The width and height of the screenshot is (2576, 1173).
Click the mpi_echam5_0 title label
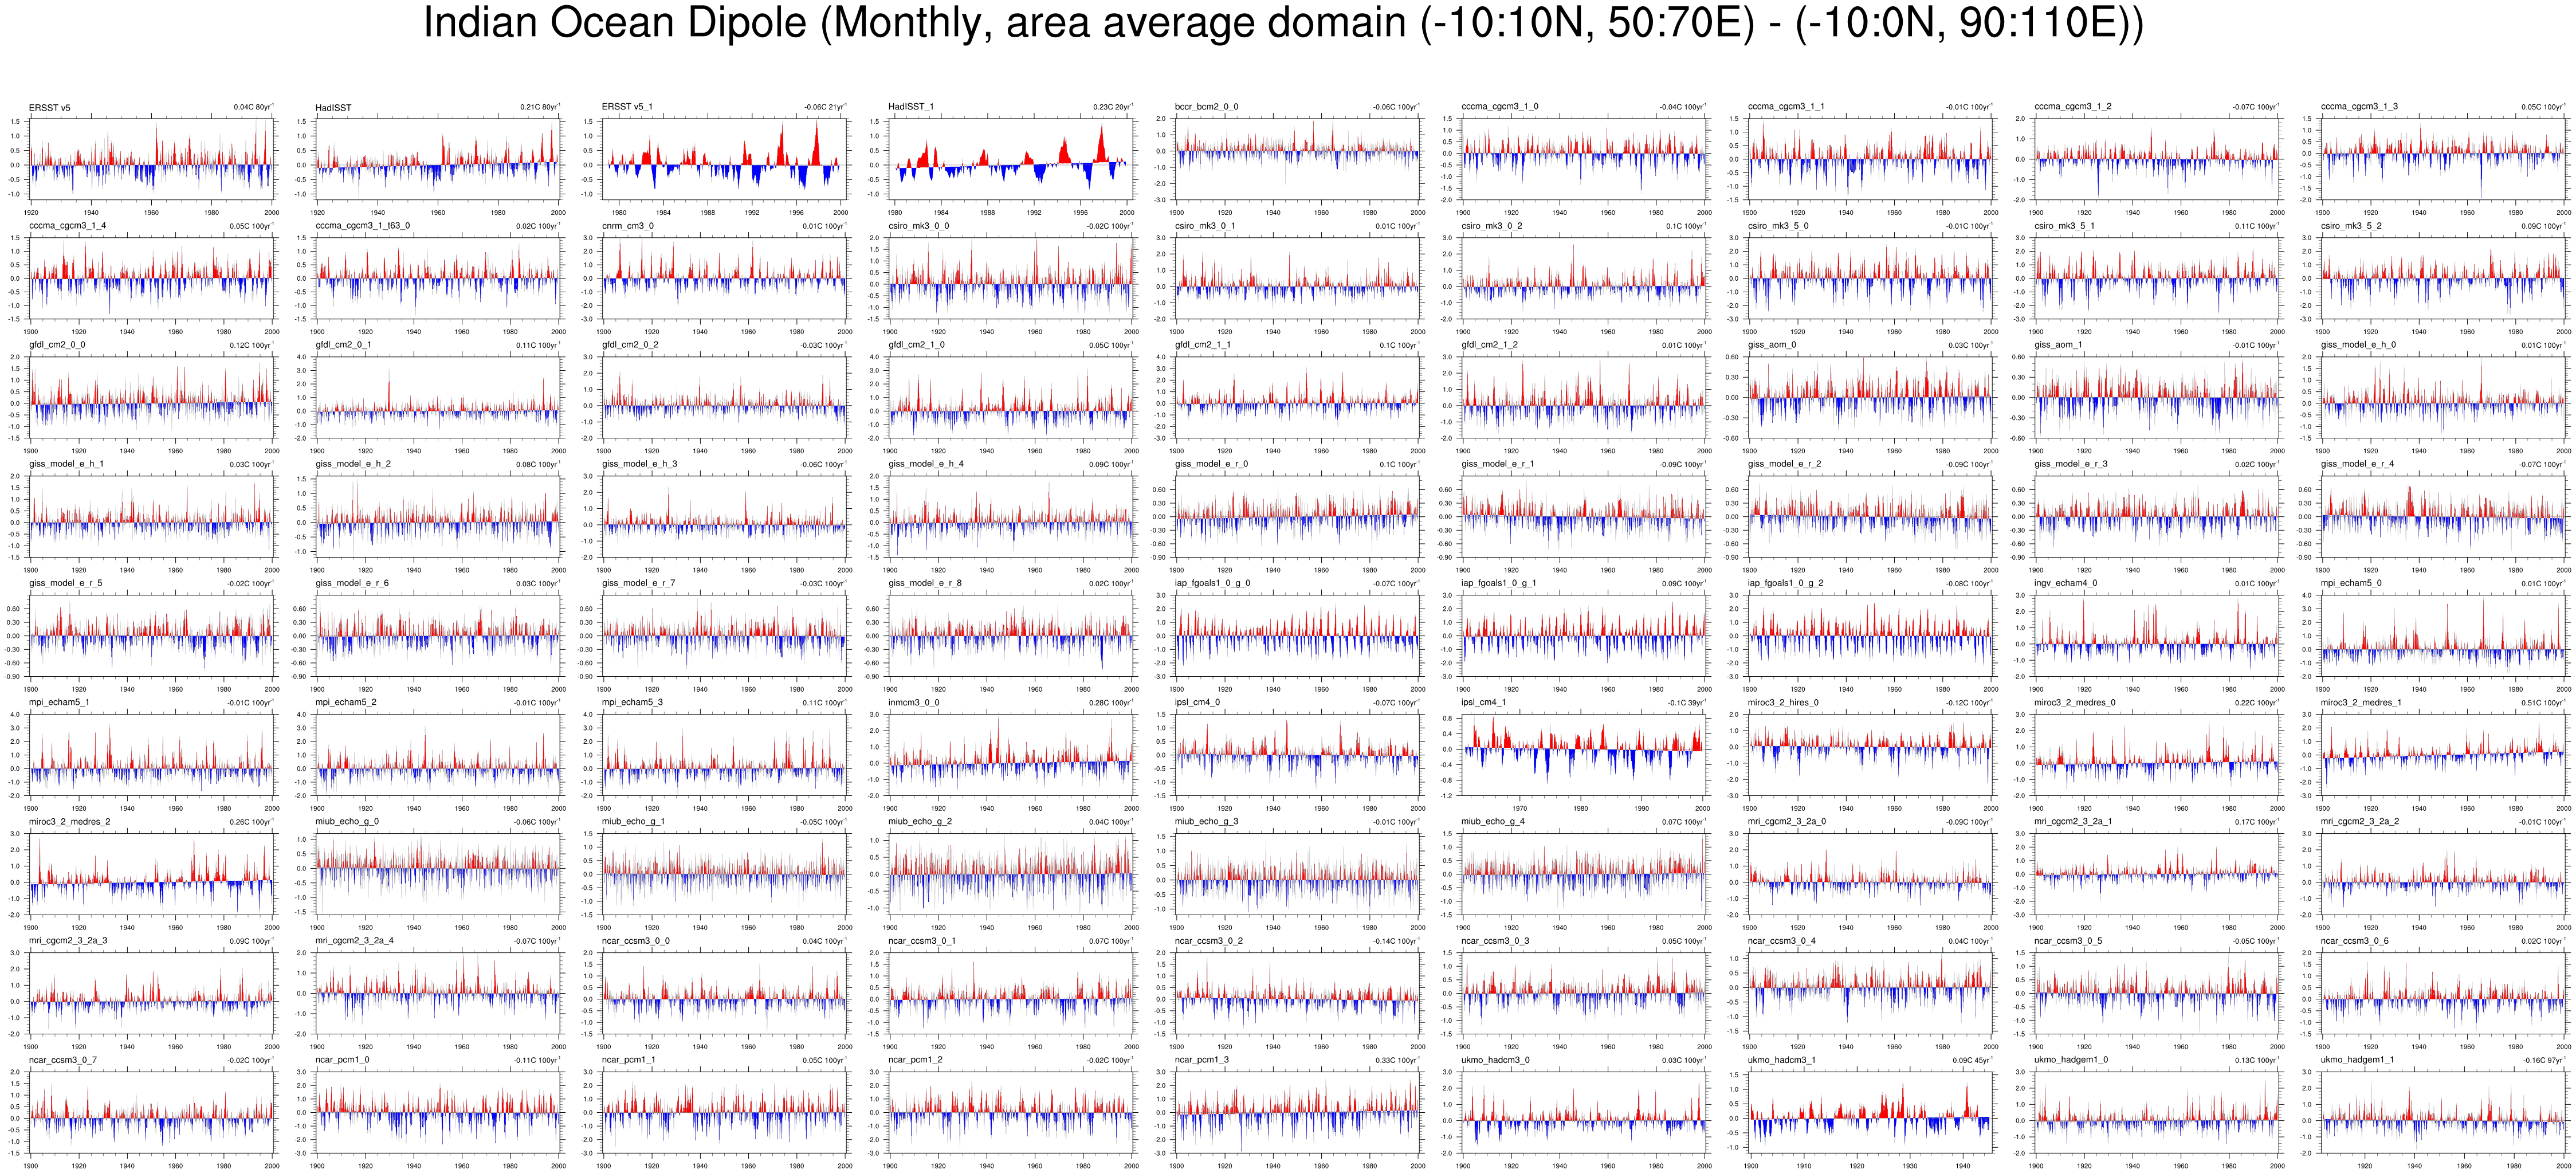tap(2351, 583)
